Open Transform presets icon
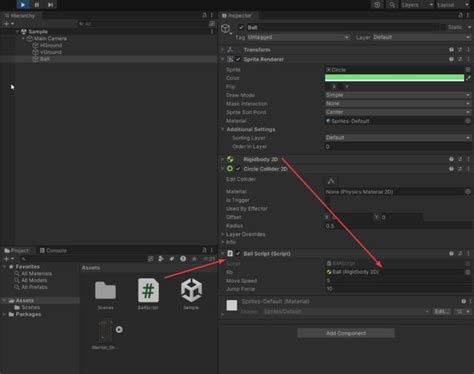Viewport: 474px width, 374px height. point(460,50)
